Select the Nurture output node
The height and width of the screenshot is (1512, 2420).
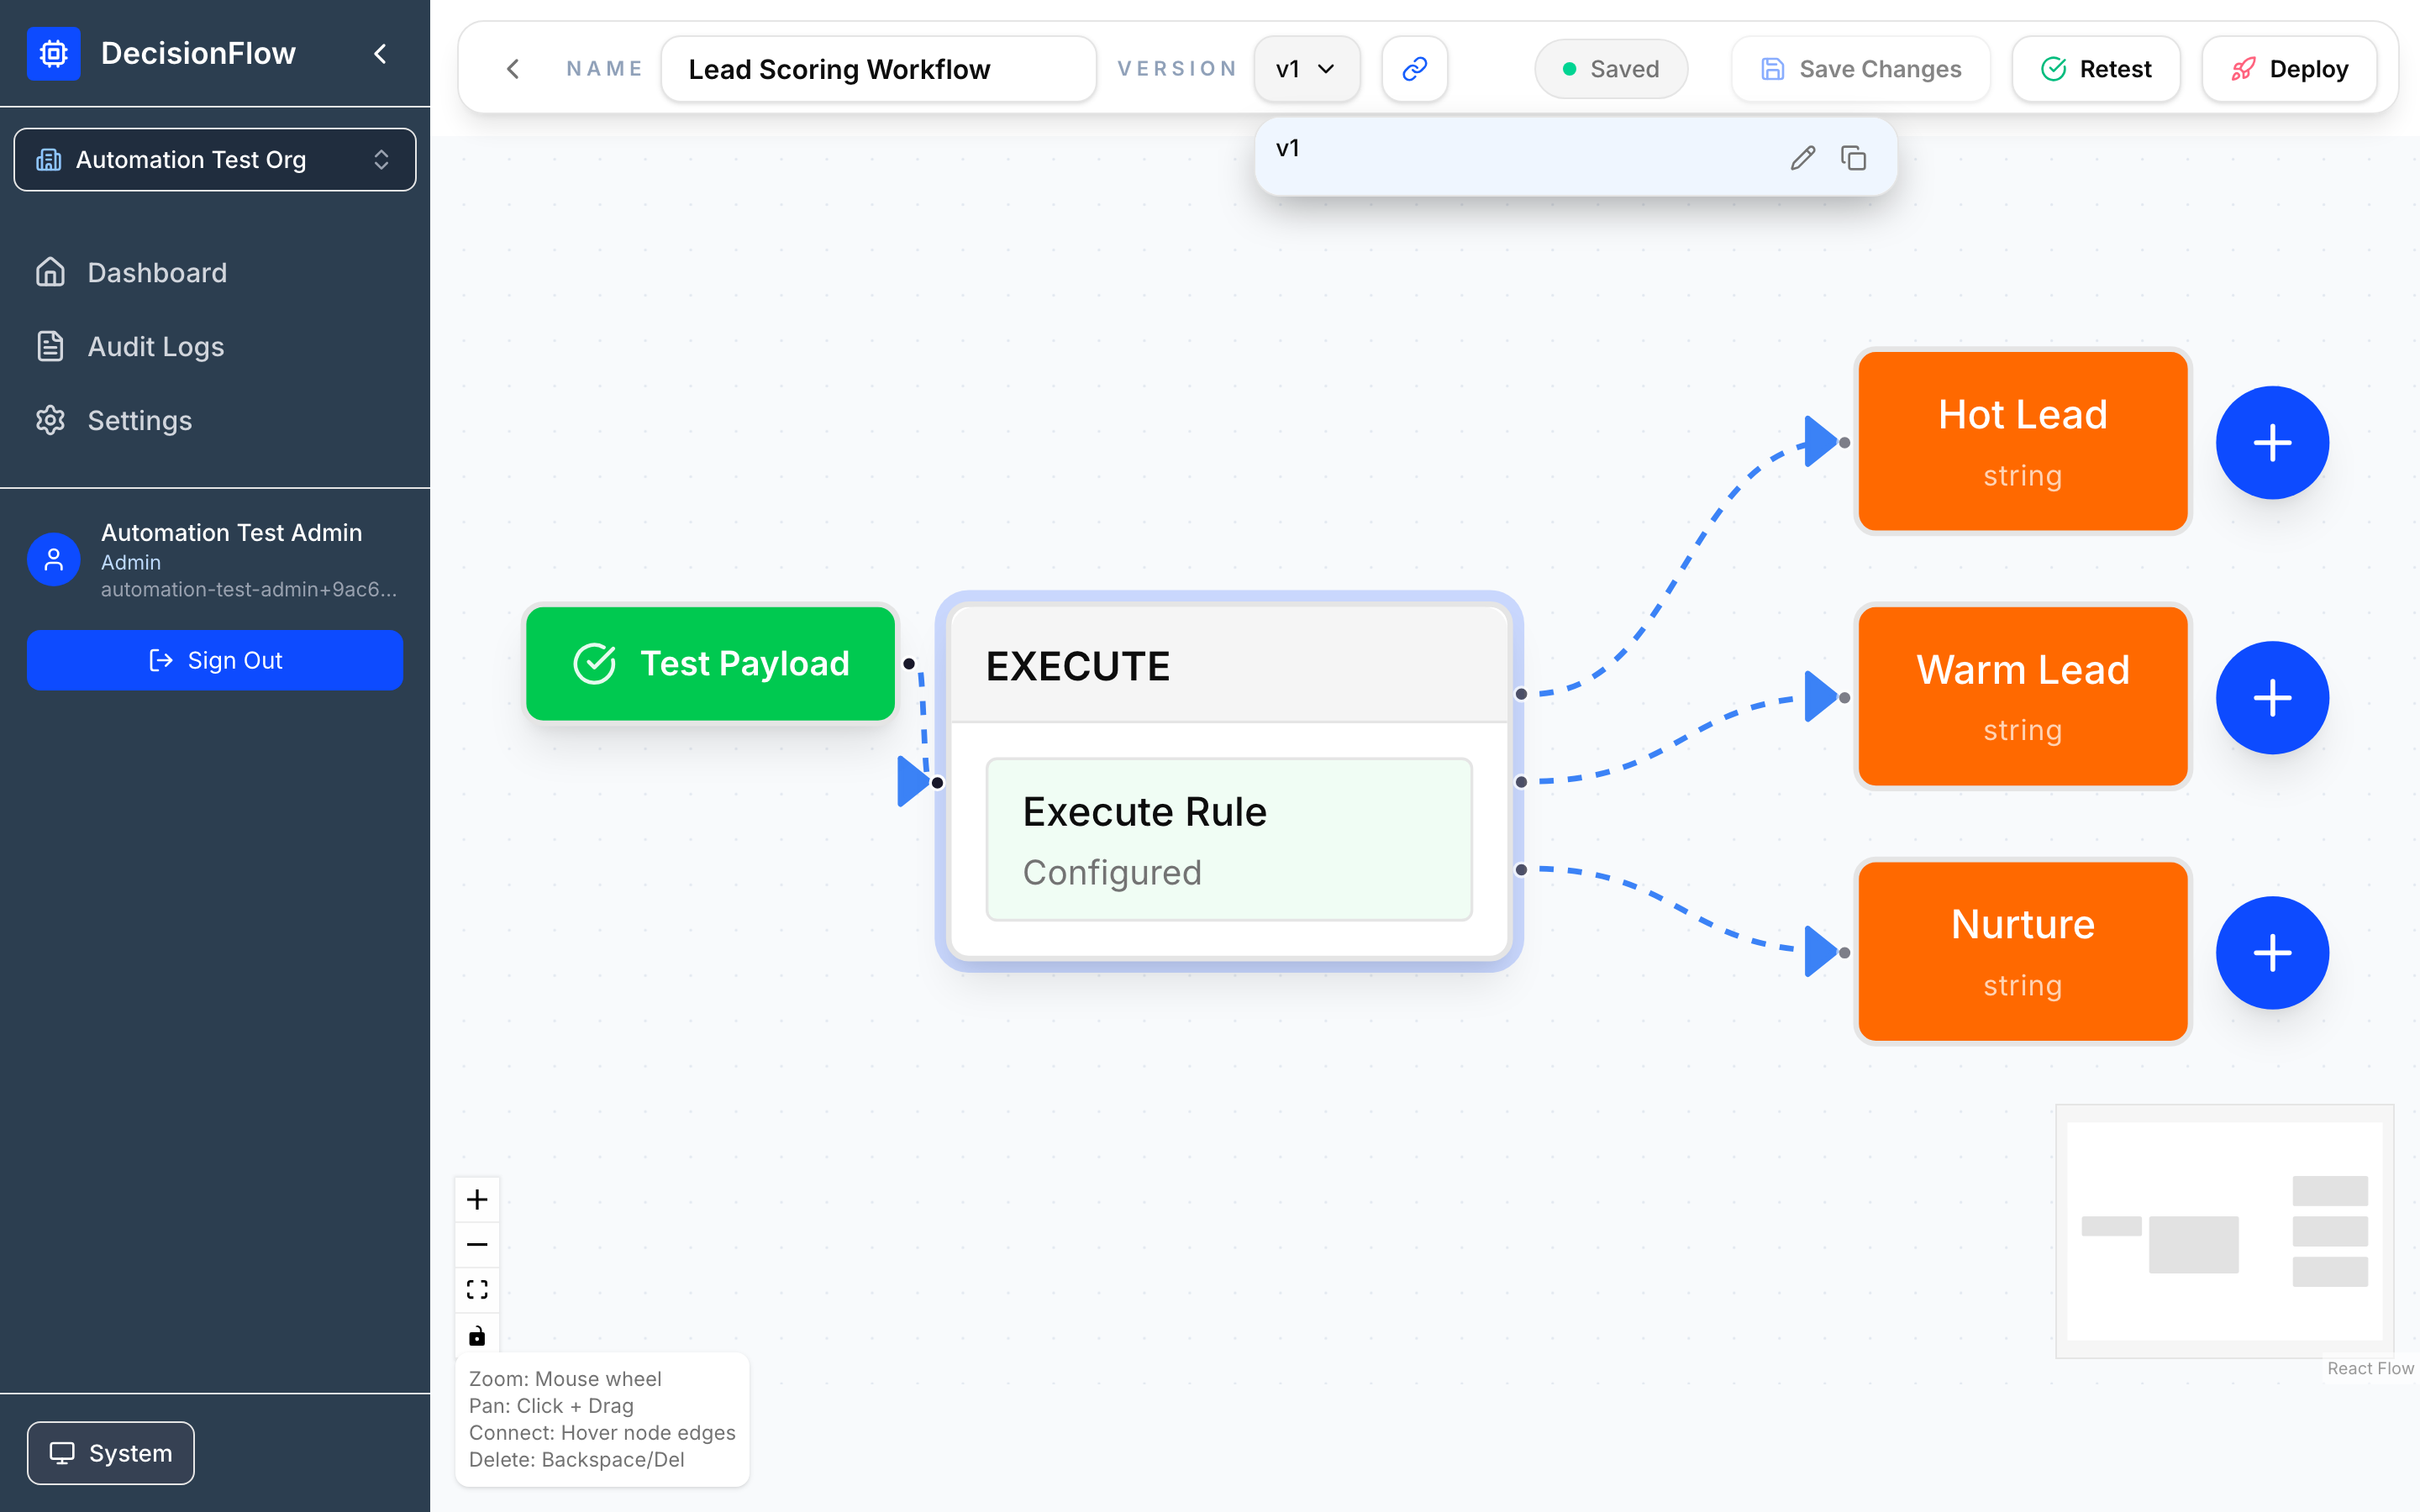2022,952
